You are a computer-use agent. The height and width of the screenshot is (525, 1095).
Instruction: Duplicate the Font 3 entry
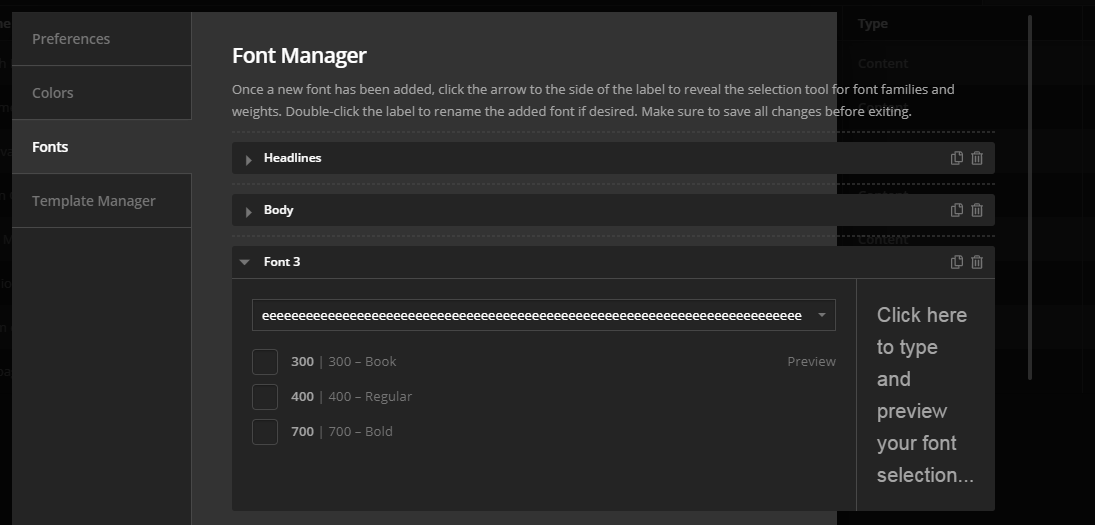click(x=957, y=262)
